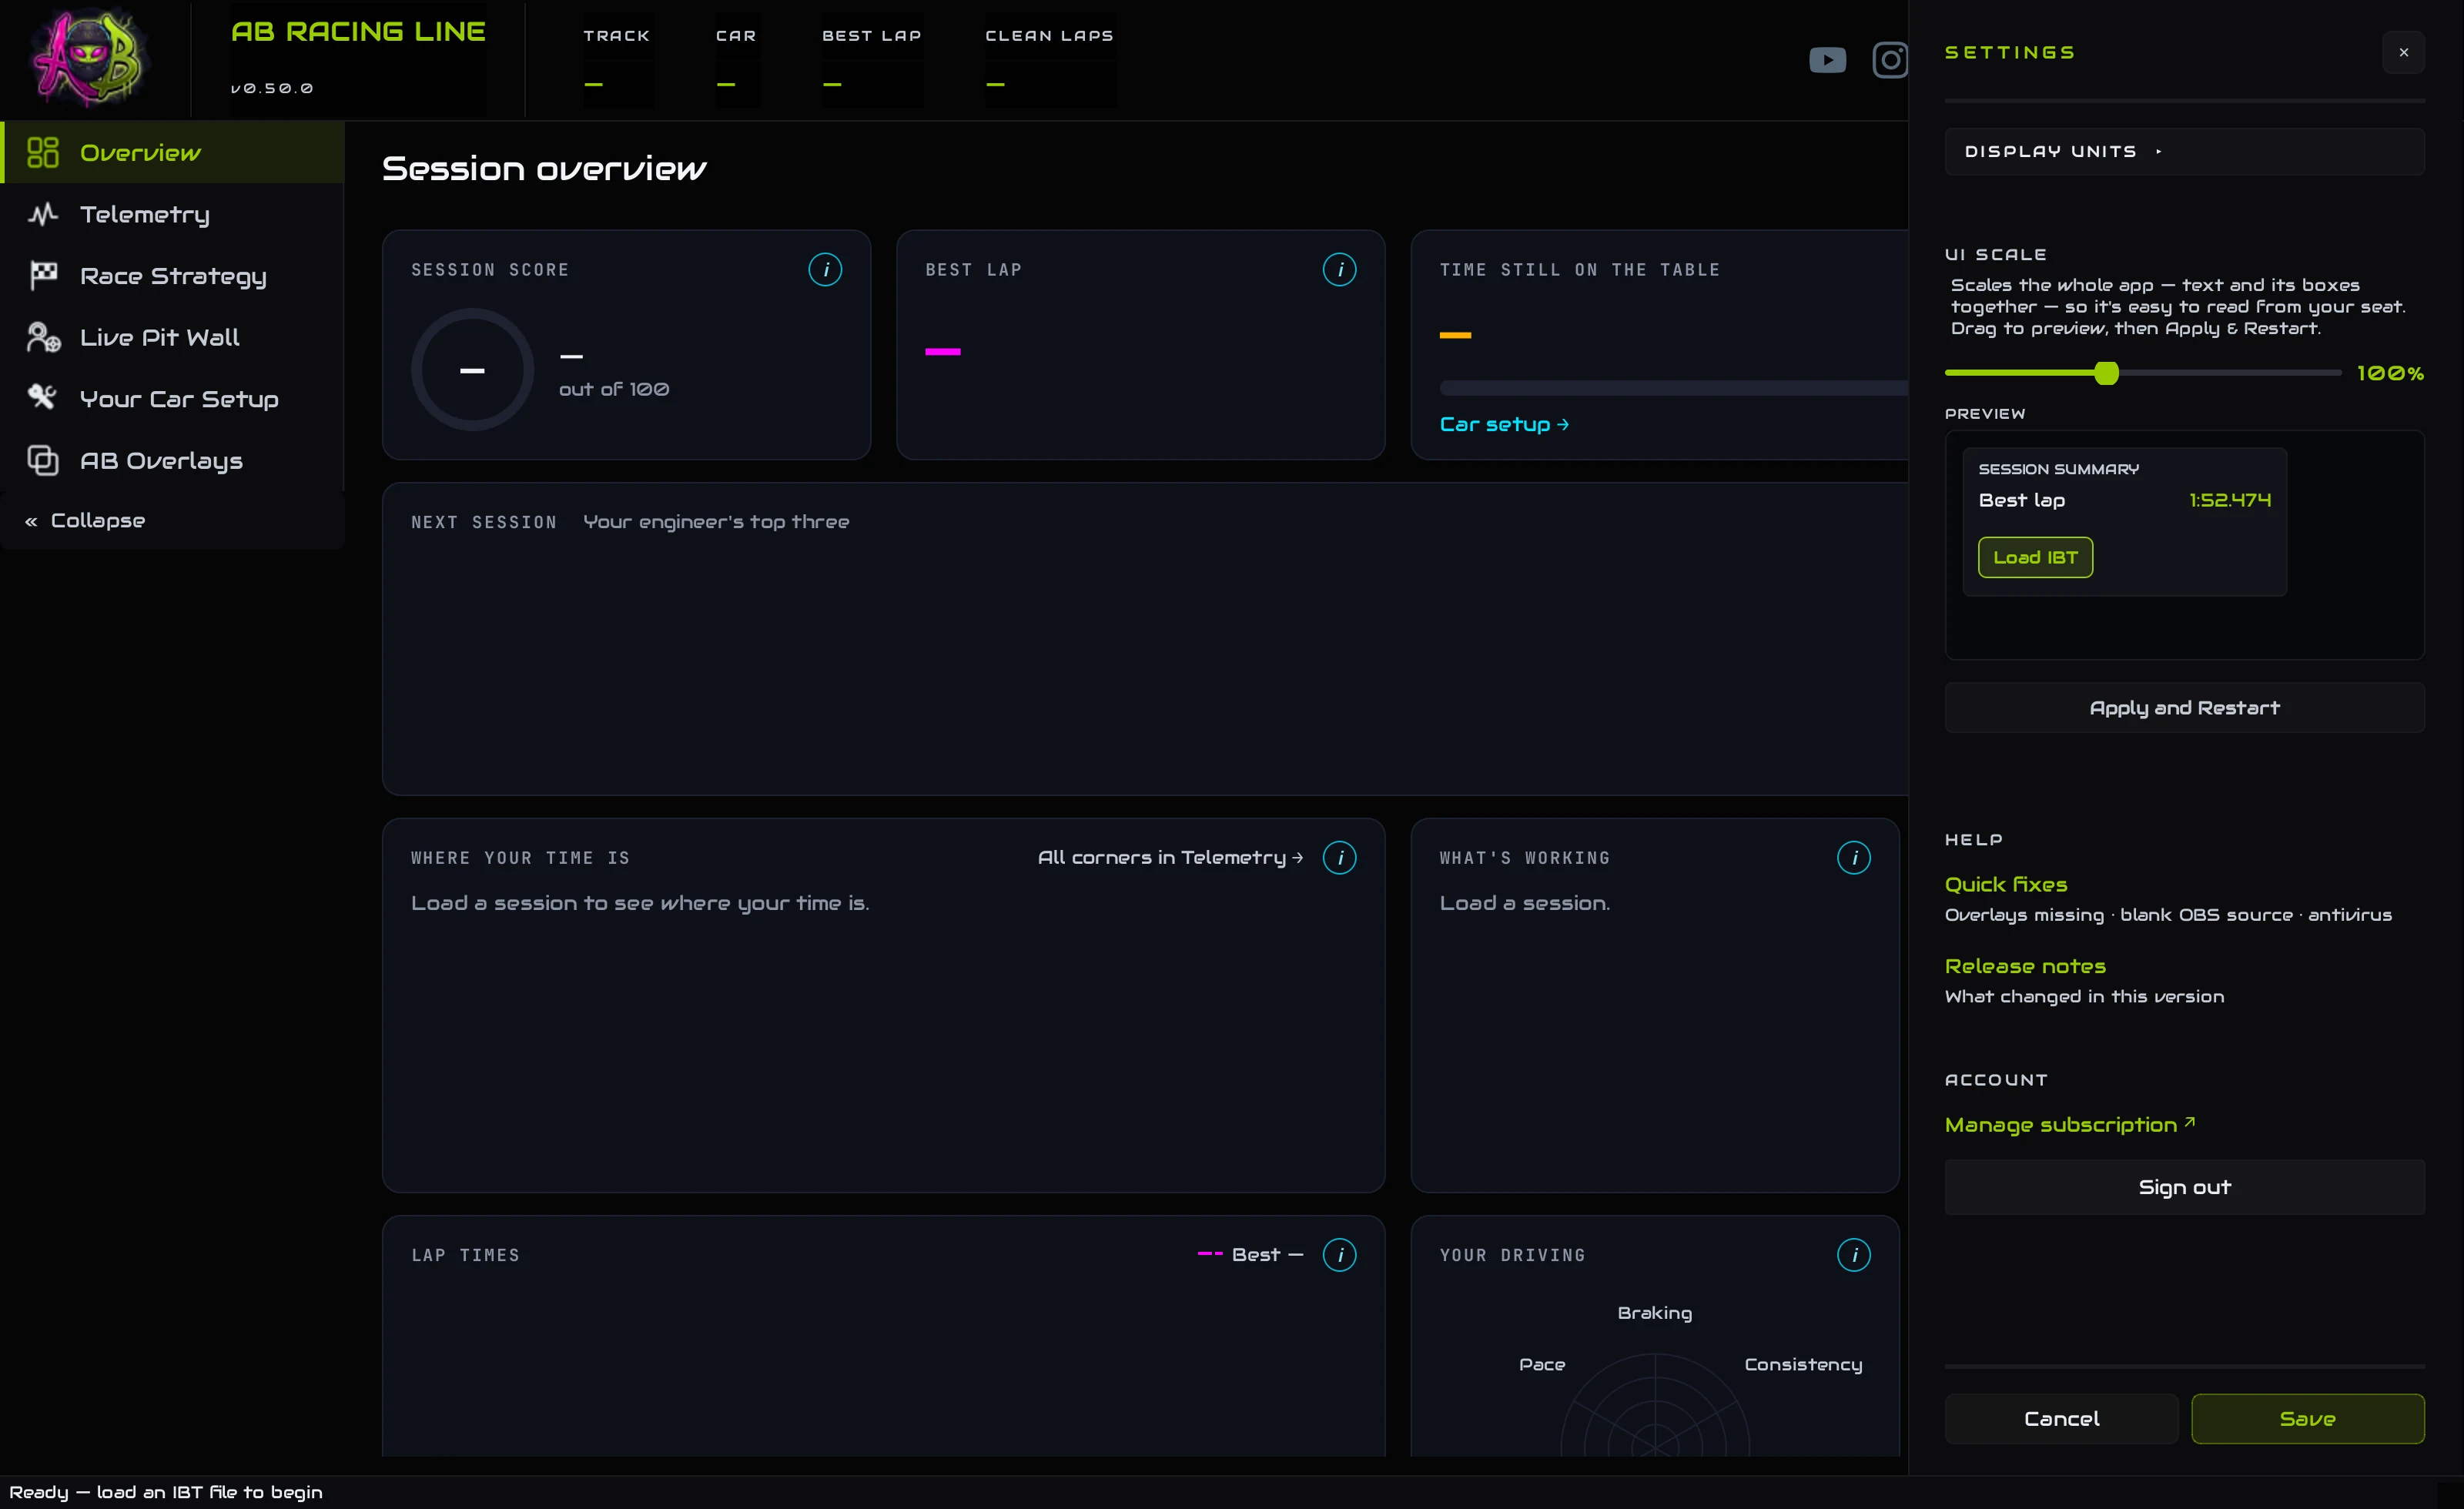Show info for What's Working card
Image resolution: width=2464 pixels, height=1509 pixels.
click(1853, 857)
